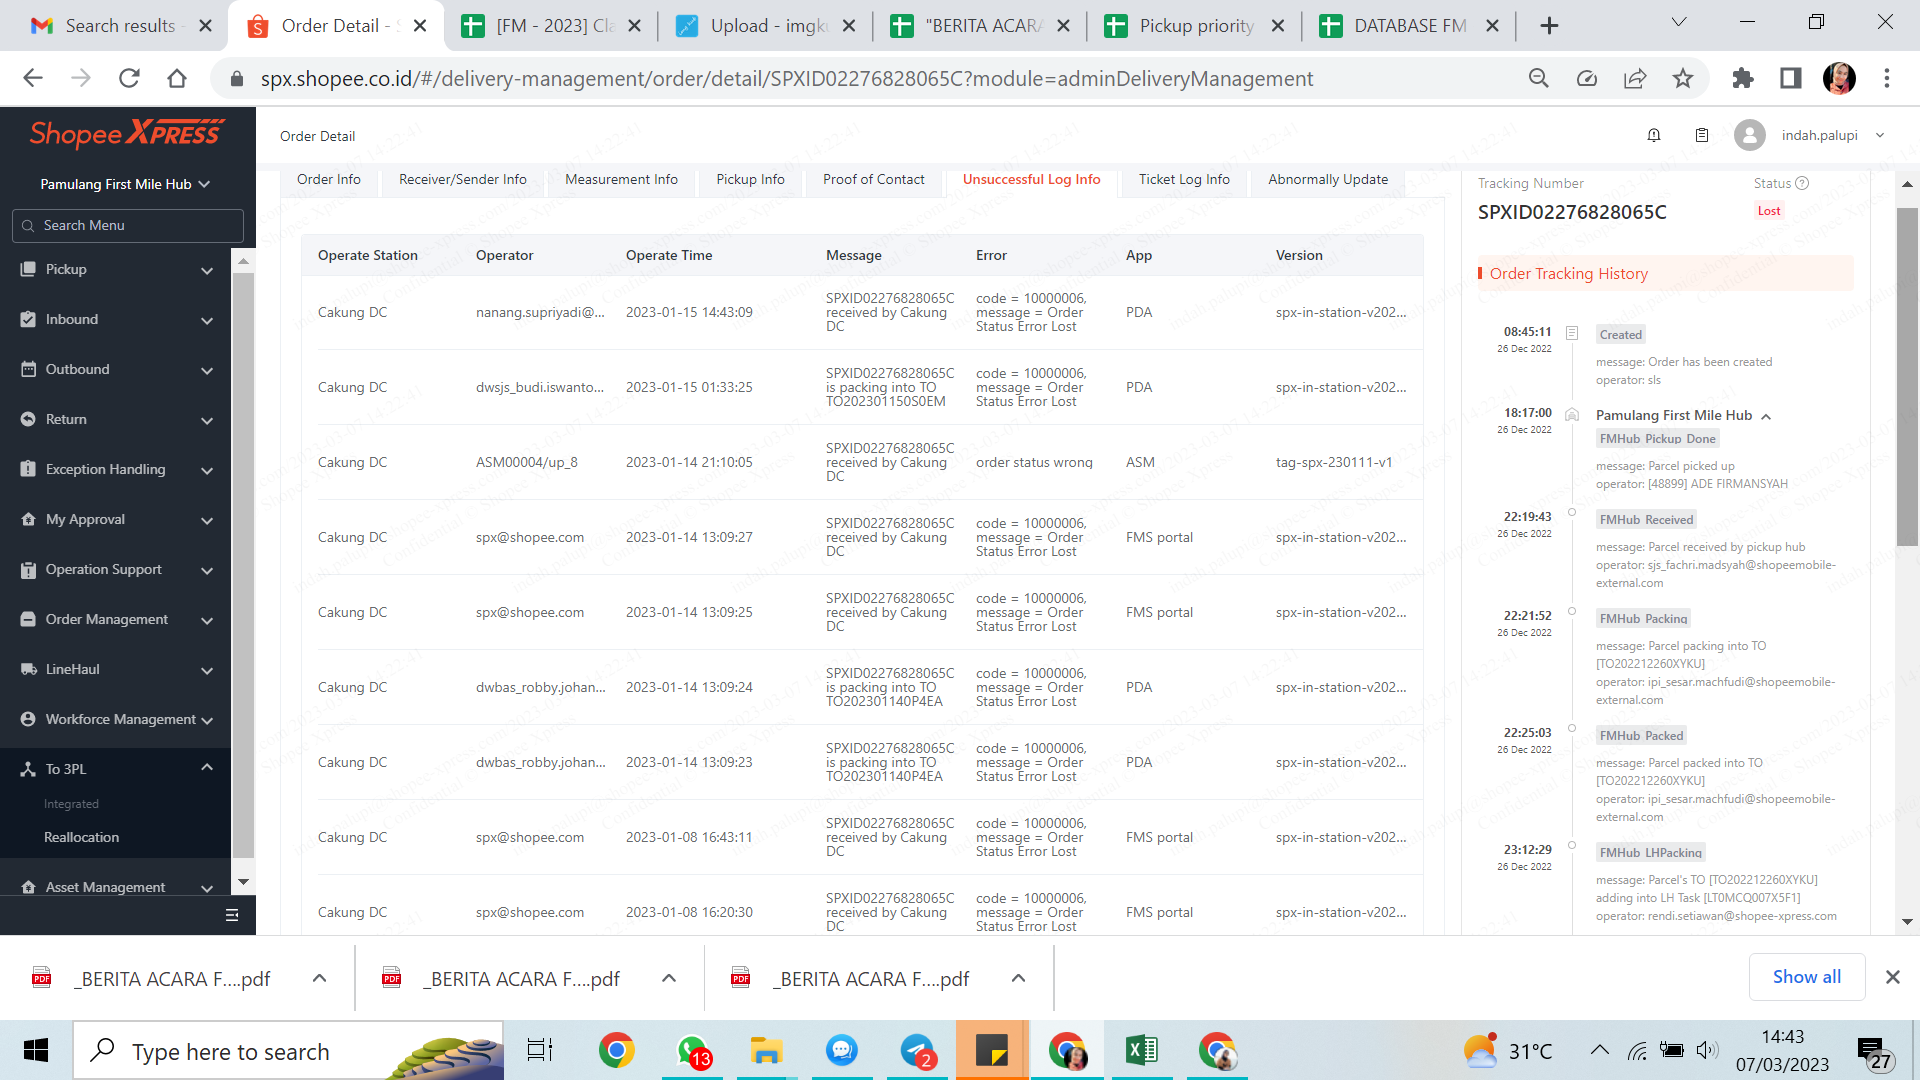Open the Integrated submenu item

(x=71, y=804)
